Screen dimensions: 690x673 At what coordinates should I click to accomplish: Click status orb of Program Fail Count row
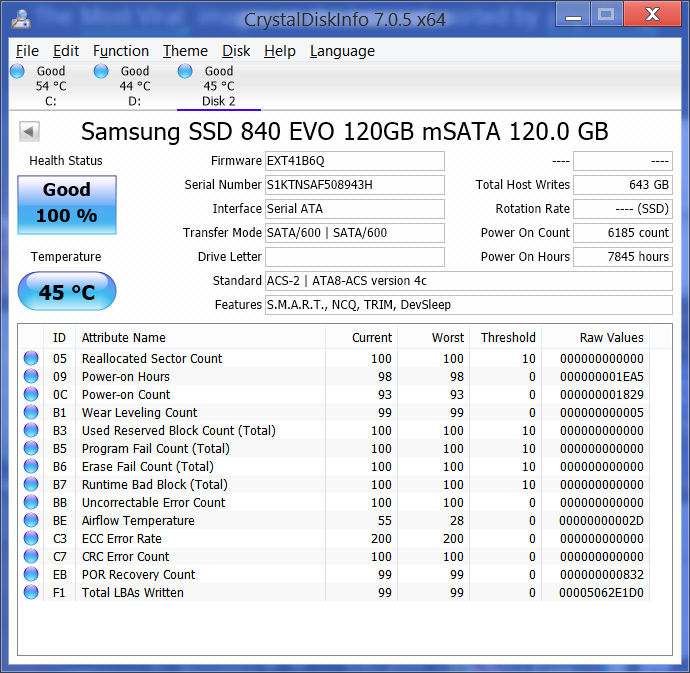(31, 449)
